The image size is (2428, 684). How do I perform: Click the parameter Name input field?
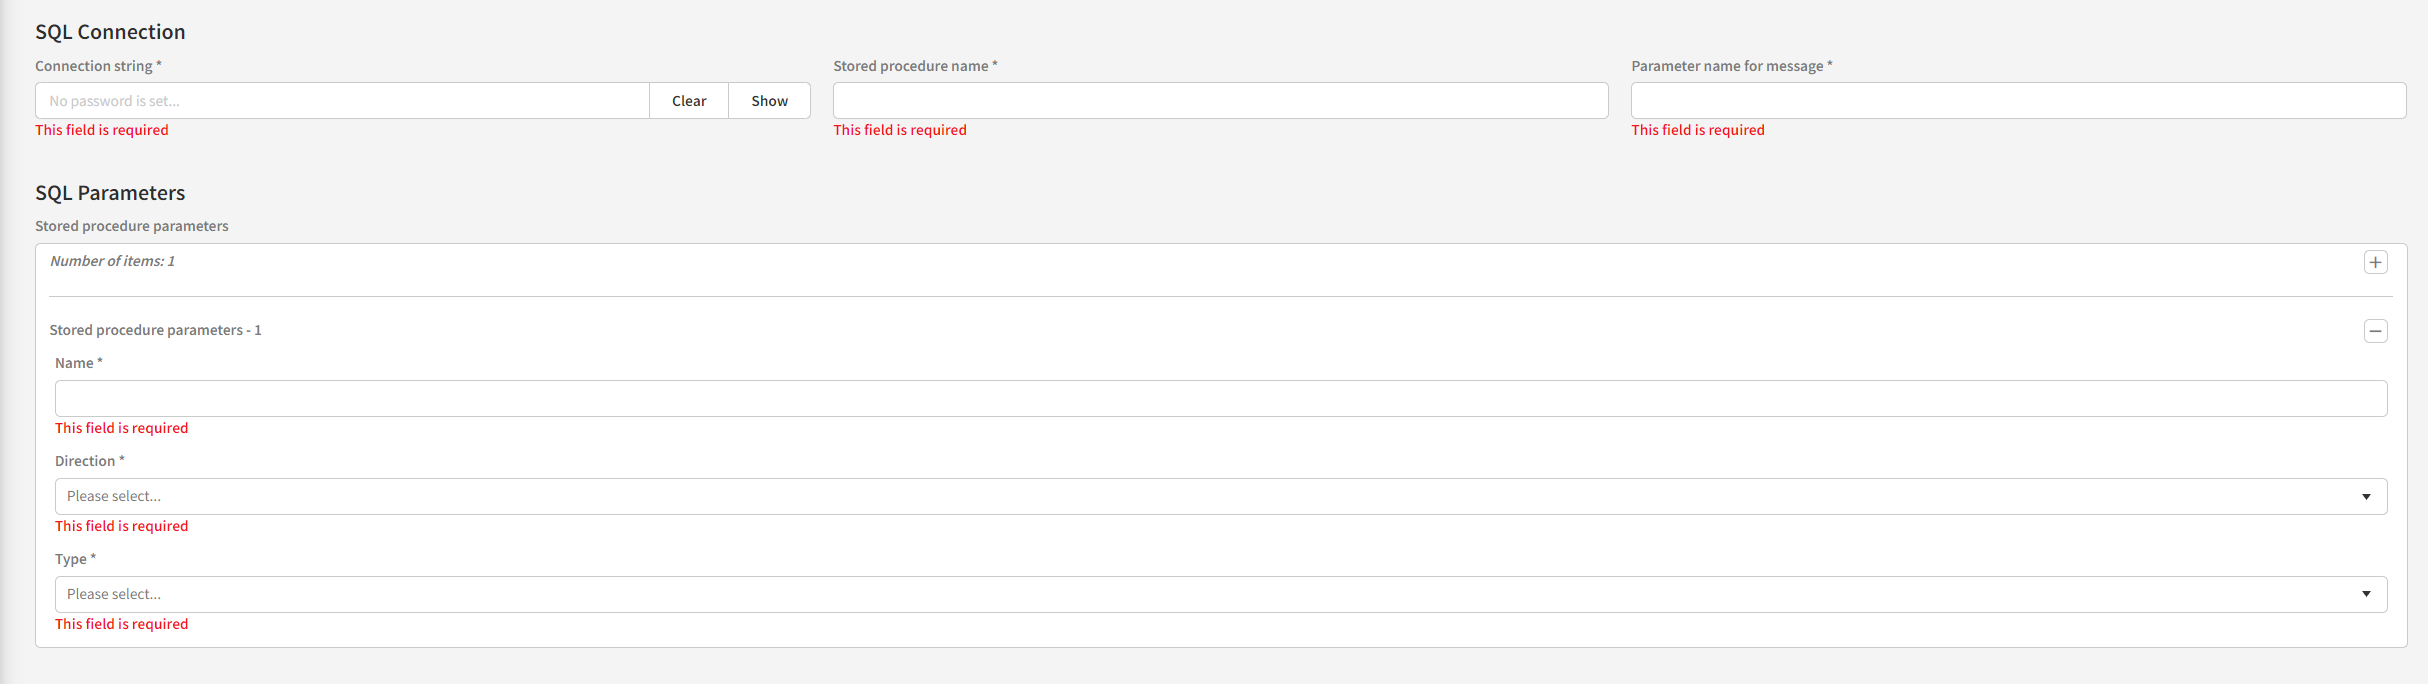coord(1220,398)
